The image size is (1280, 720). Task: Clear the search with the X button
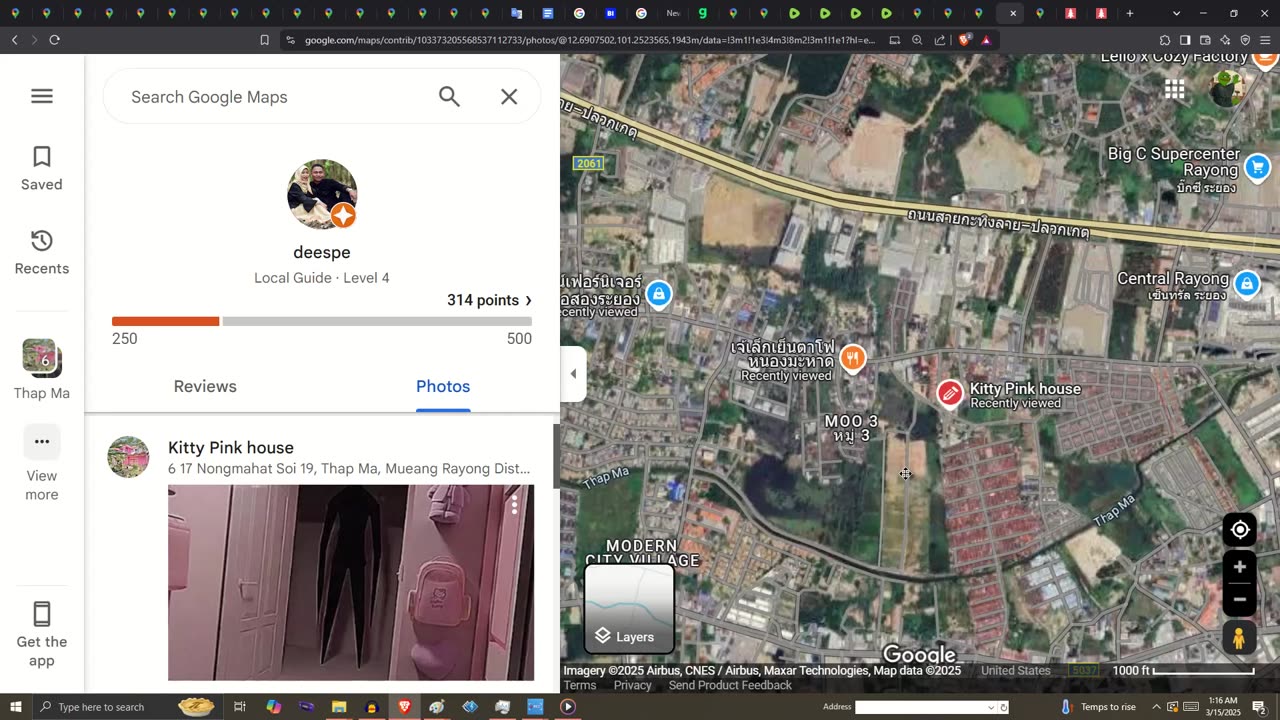509,96
